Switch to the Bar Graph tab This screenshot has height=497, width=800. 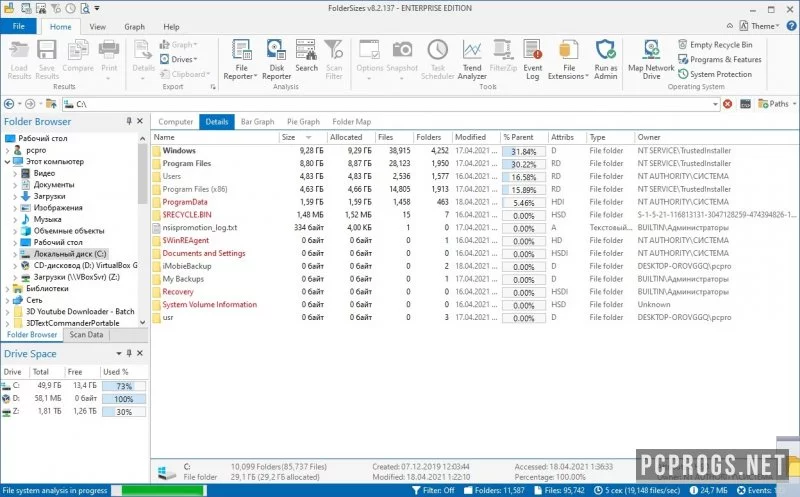[x=257, y=121]
